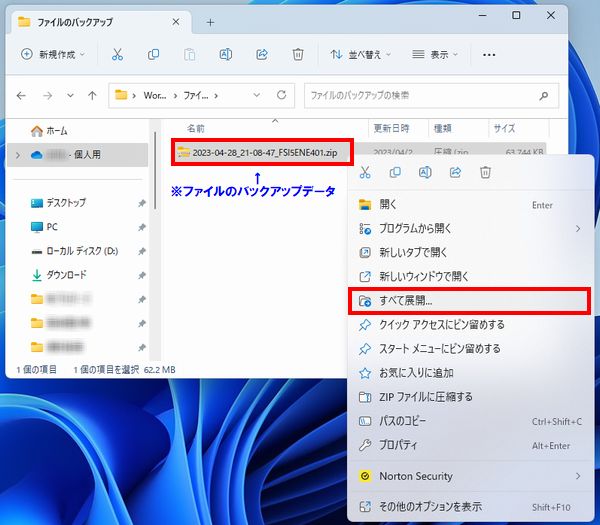The height and width of the screenshot is (525, 600).
Task: Expand the Norton Security submenu arrow
Action: coord(578,476)
